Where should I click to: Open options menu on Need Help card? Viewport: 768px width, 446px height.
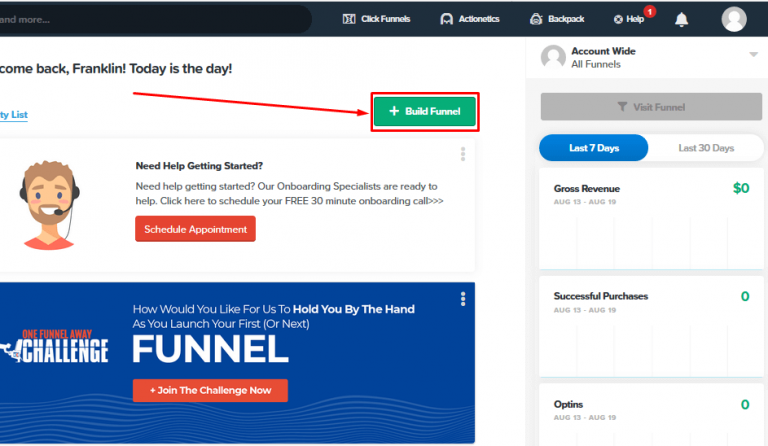(463, 154)
